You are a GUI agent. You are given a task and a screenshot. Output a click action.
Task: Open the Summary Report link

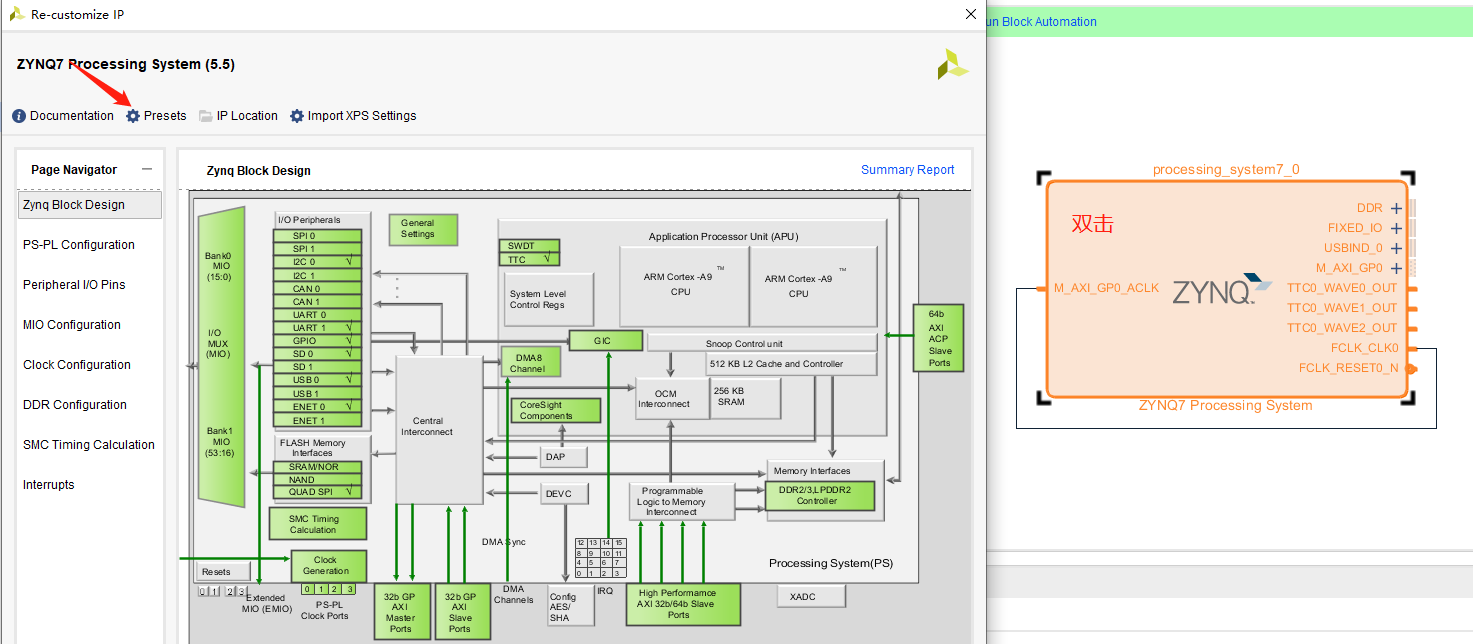(x=907, y=169)
